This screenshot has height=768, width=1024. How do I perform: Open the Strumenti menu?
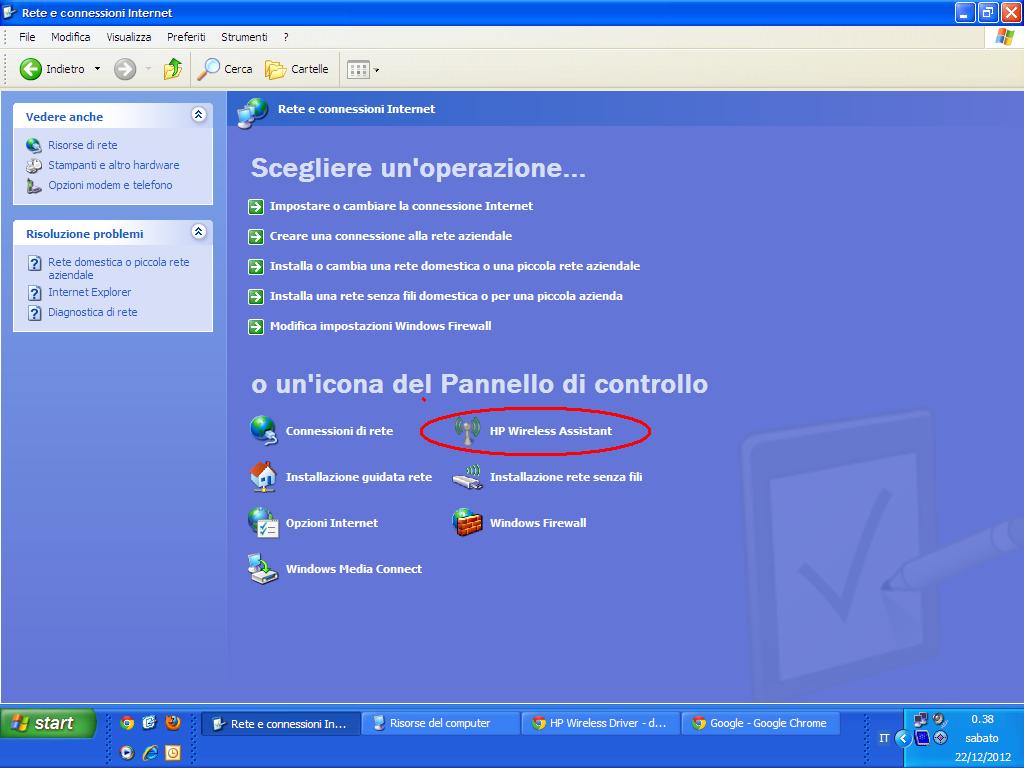point(244,37)
